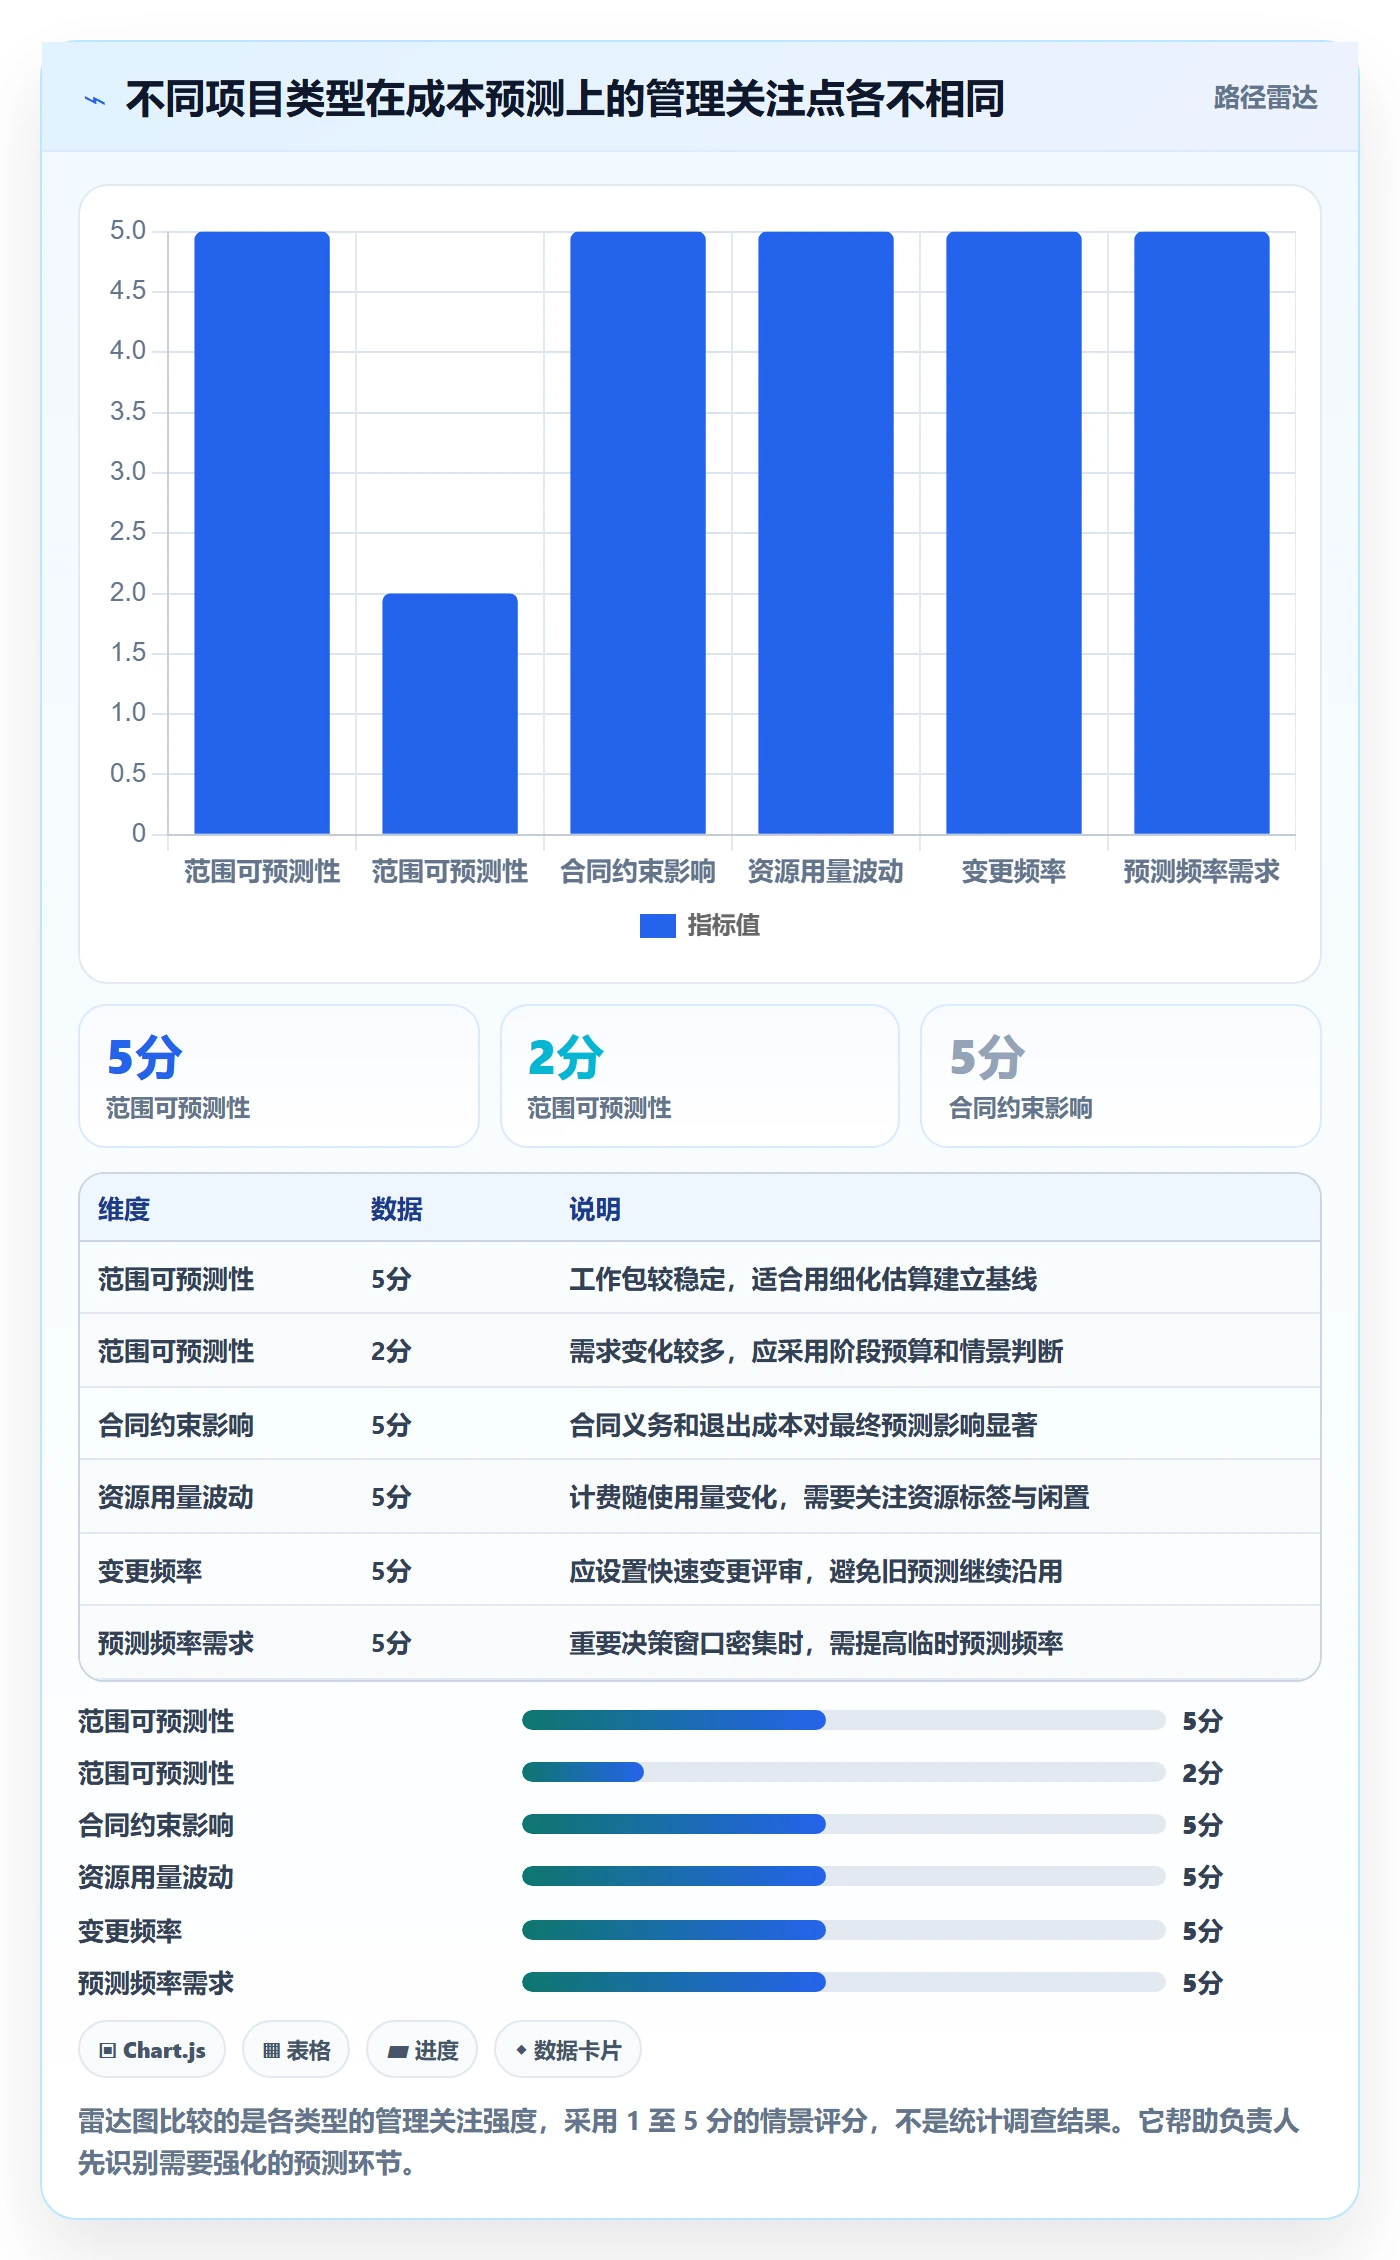Click the 资源用量波动 x-axis label

(x=826, y=871)
